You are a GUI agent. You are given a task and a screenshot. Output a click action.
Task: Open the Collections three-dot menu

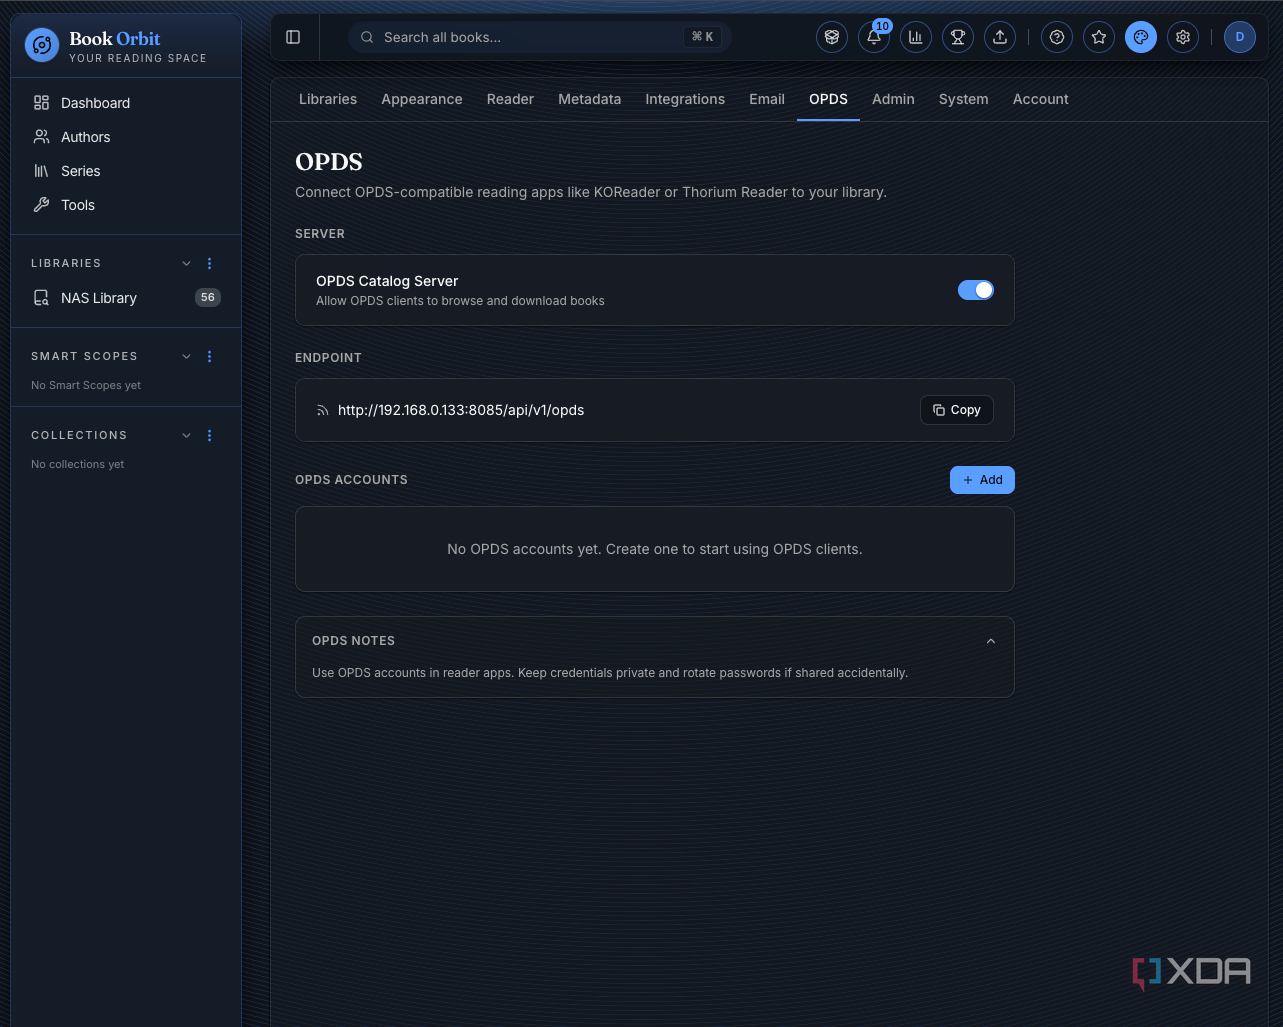[209, 435]
